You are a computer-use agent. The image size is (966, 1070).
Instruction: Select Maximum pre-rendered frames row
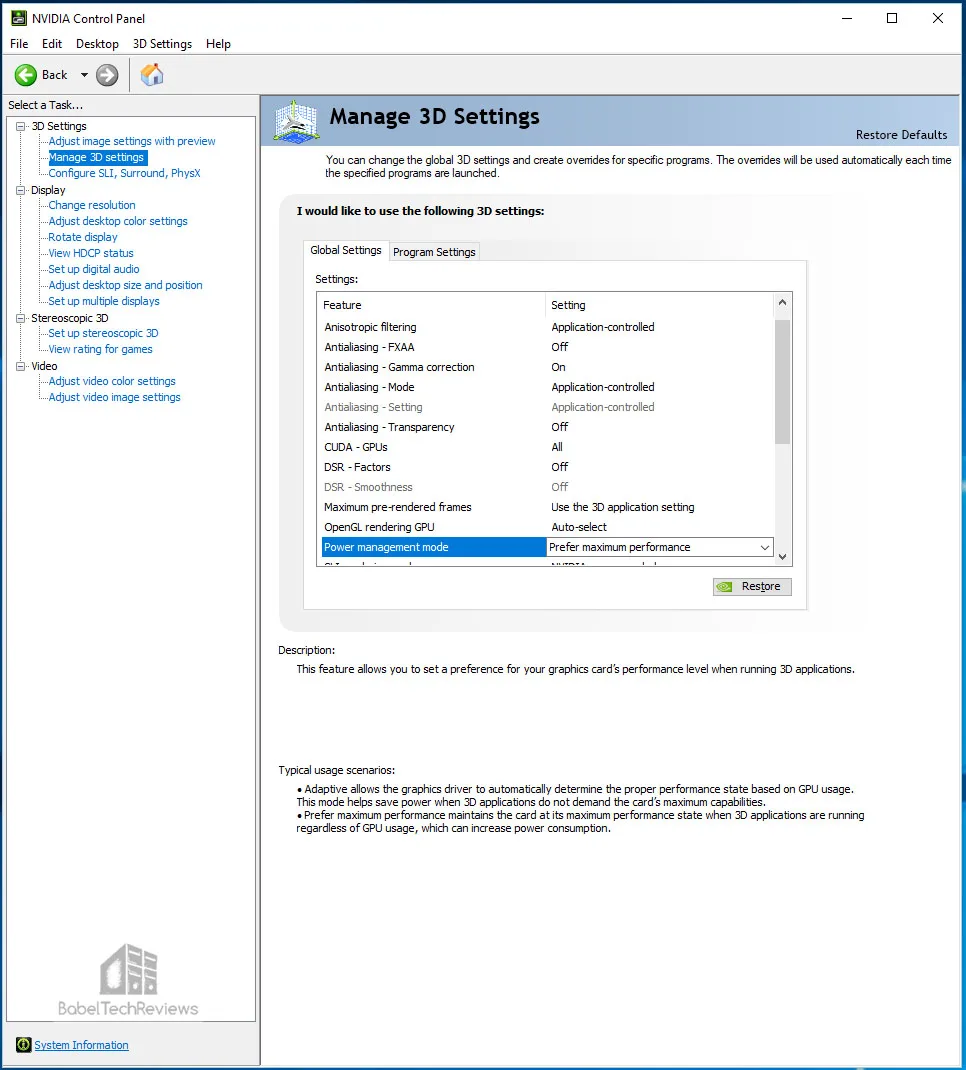point(546,507)
